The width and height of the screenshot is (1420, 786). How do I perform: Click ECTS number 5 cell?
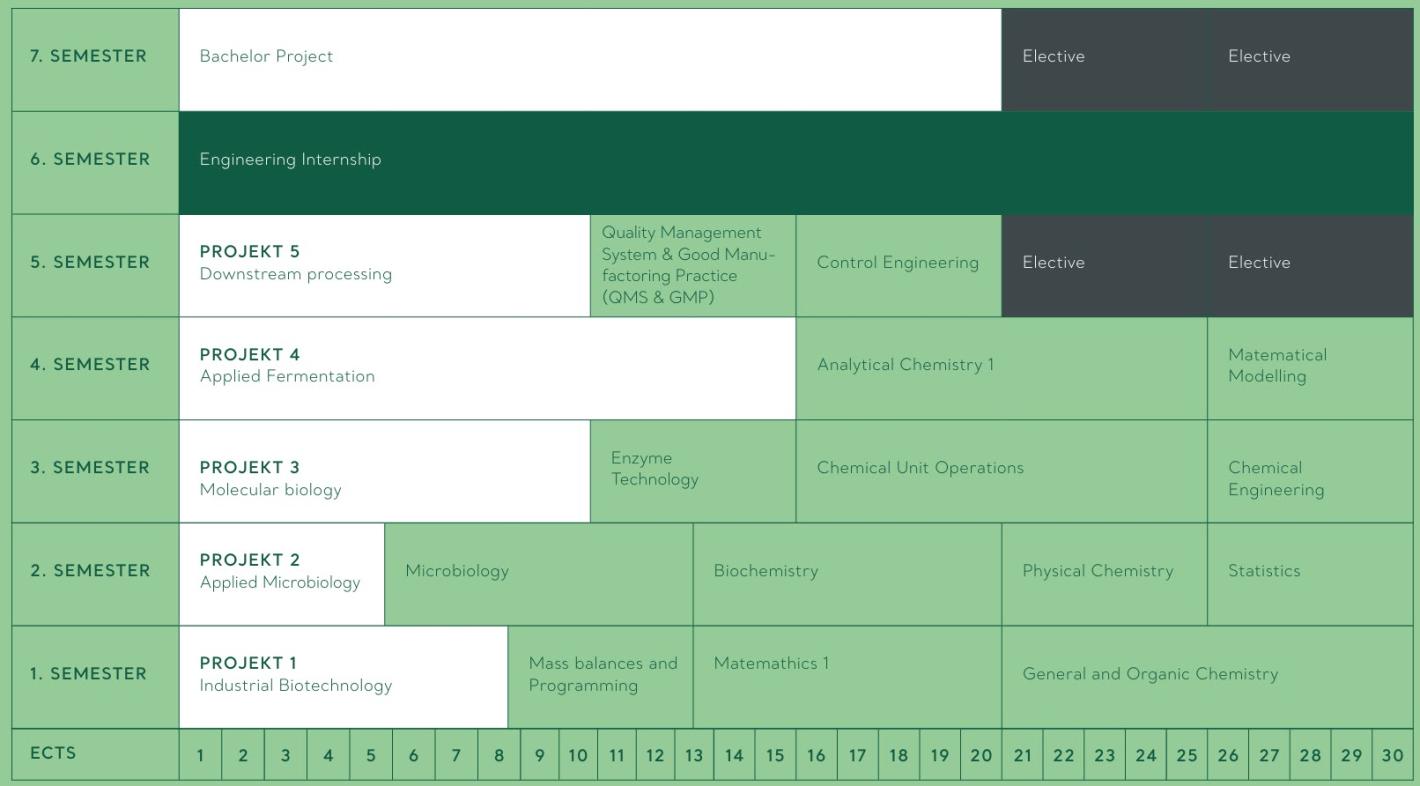[371, 756]
